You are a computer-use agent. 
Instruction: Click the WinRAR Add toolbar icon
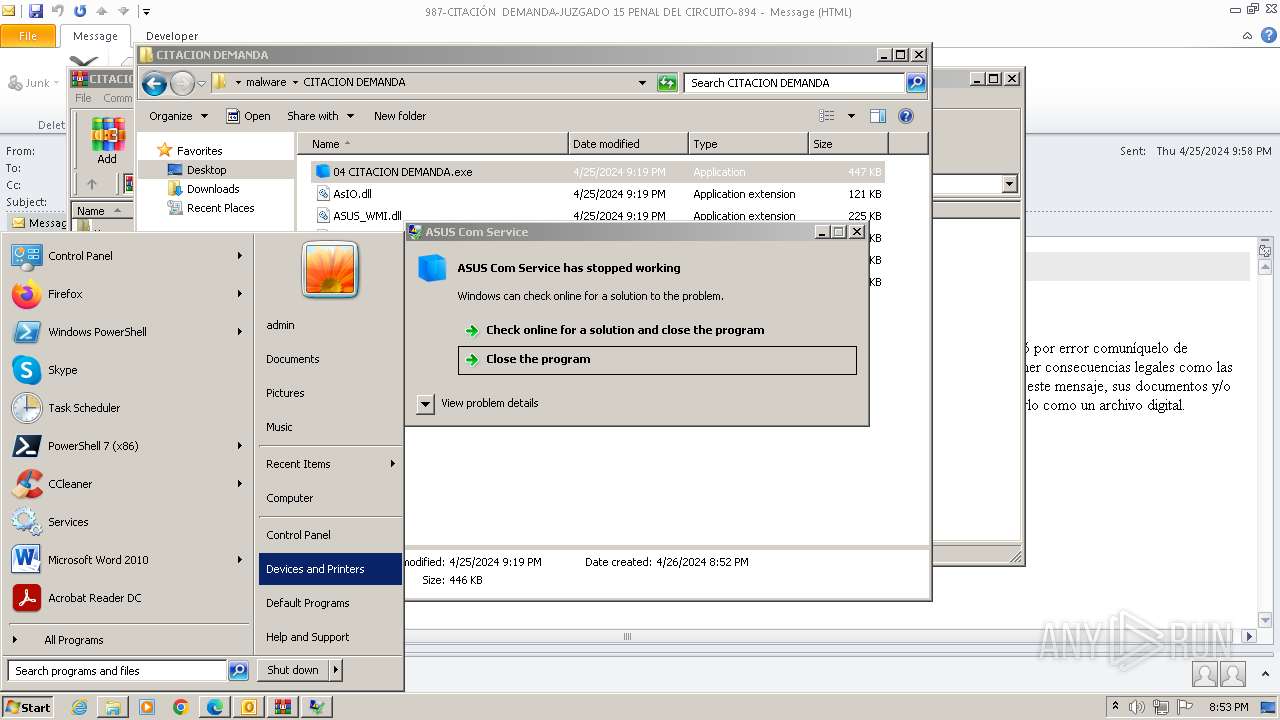coord(107,141)
